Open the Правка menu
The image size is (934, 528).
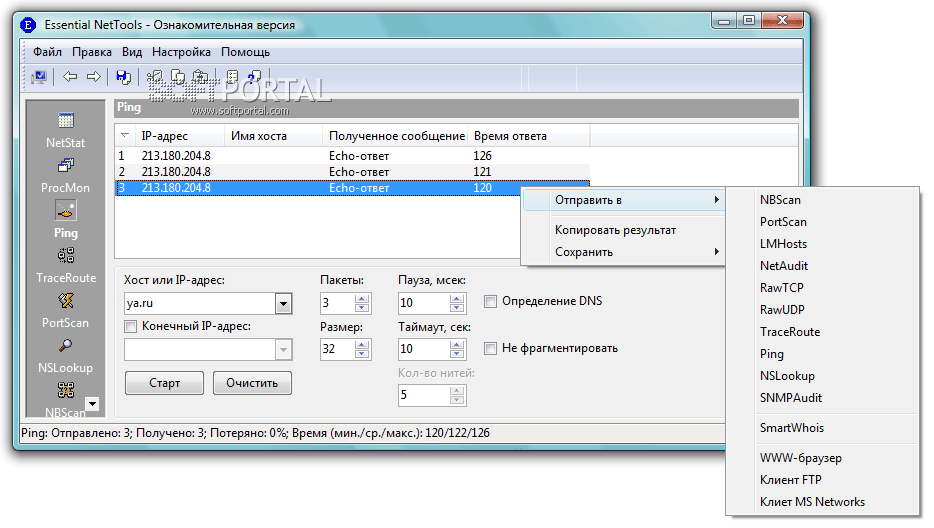pyautogui.click(x=92, y=52)
